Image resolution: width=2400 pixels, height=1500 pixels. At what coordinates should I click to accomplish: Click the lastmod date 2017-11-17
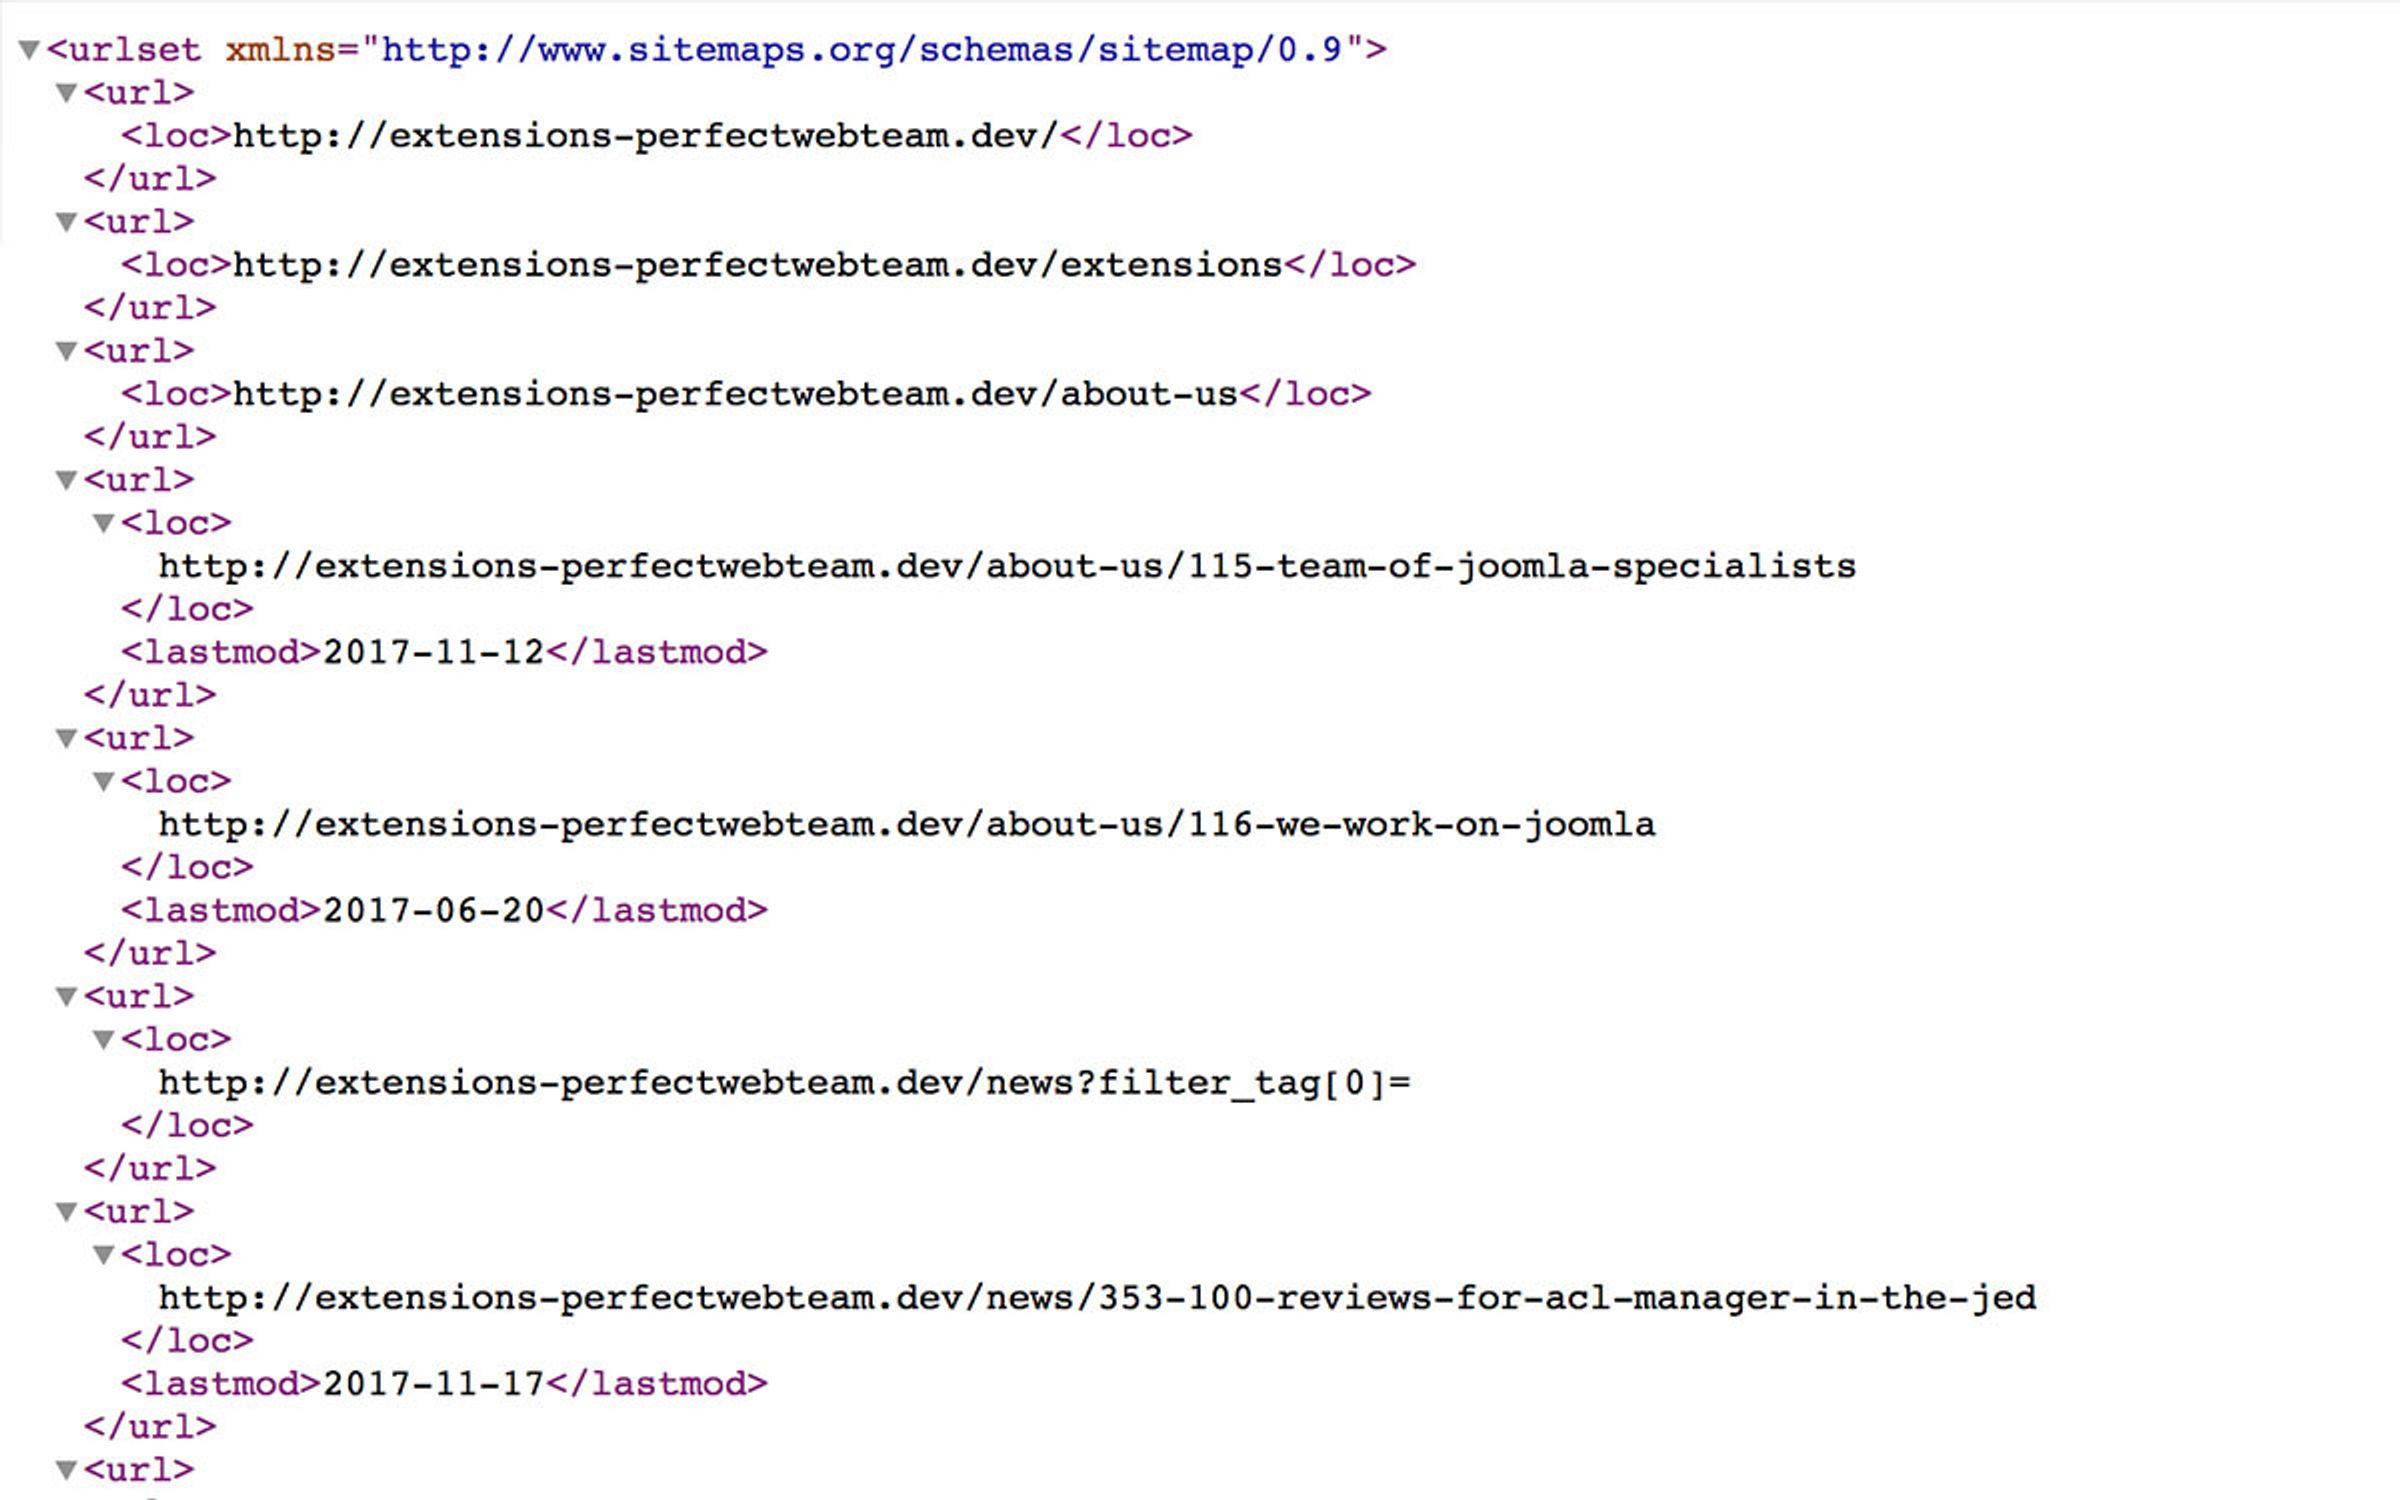(x=433, y=1384)
